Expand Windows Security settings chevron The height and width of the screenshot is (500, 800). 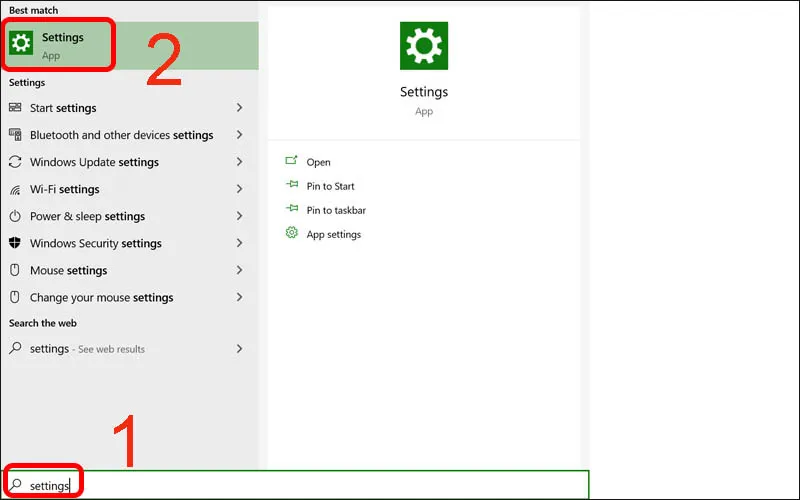click(239, 243)
